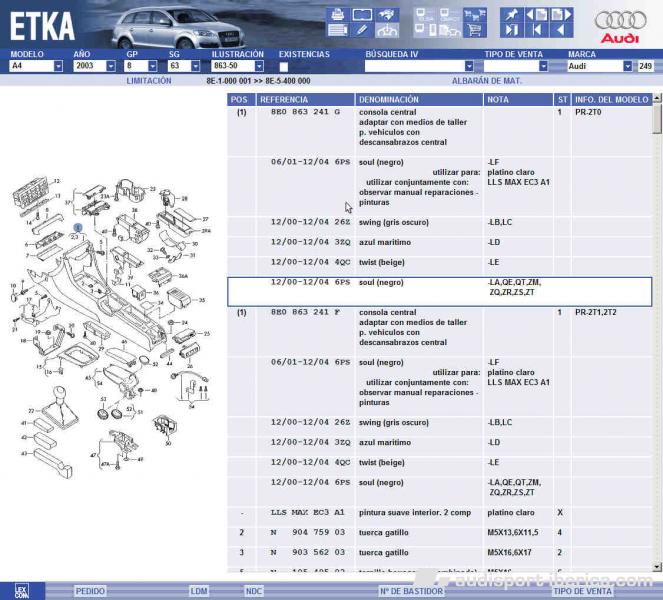Click the greyed monitor-and-device icon
This screenshot has height=600, width=663.
tap(425, 30)
